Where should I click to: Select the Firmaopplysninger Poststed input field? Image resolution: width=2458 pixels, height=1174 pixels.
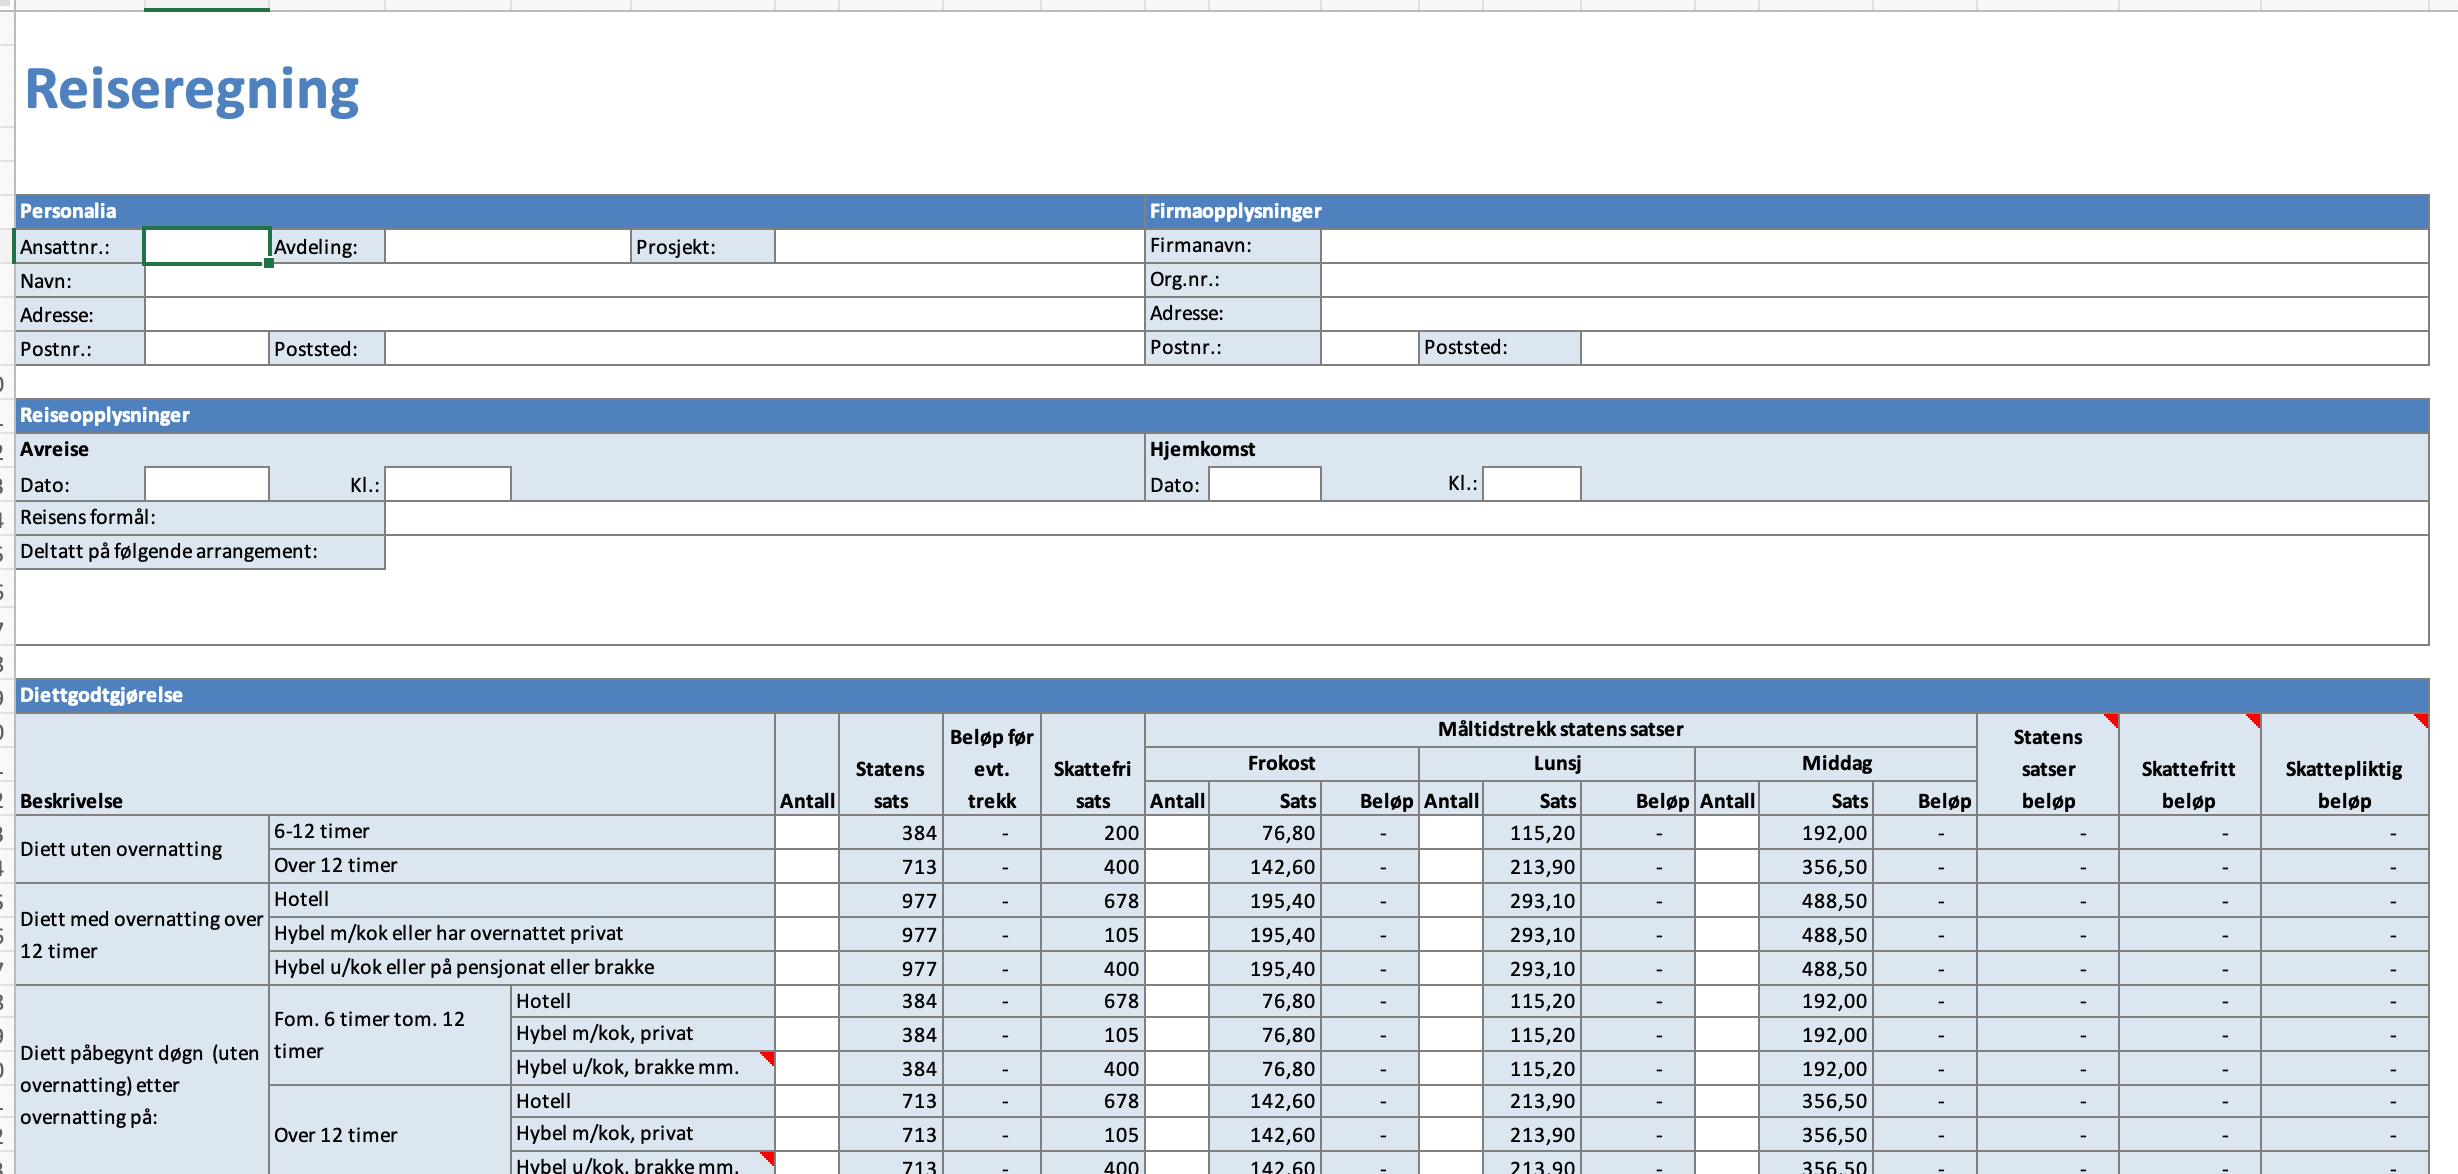[2003, 348]
